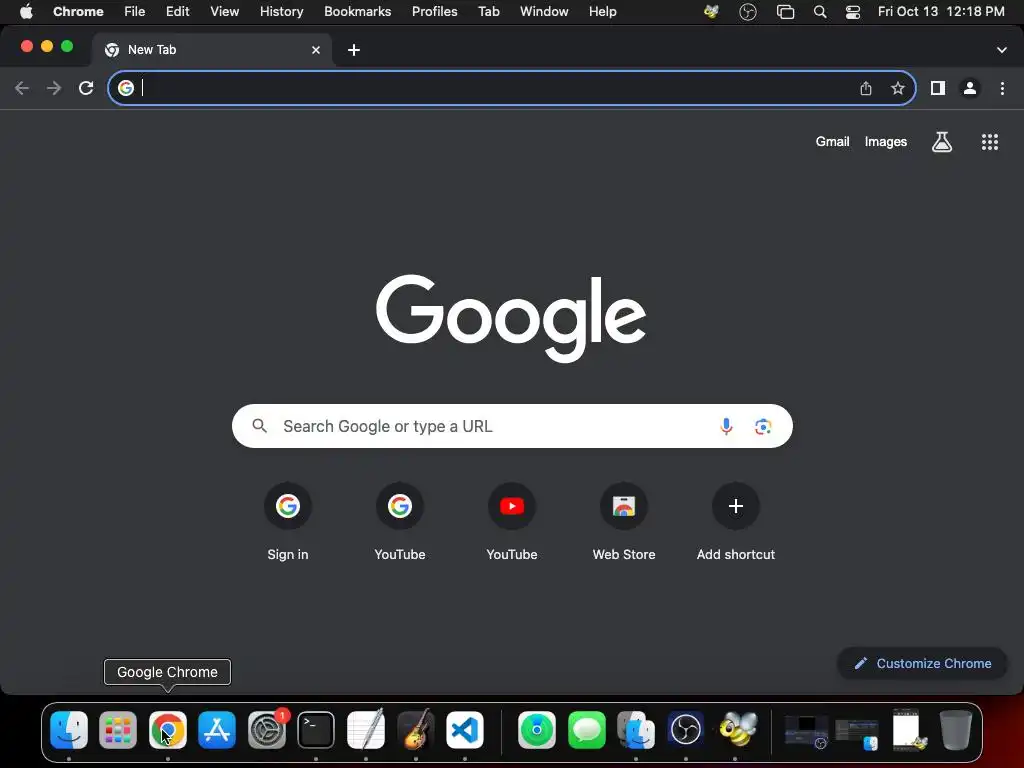Open the Google apps grid

tap(990, 142)
